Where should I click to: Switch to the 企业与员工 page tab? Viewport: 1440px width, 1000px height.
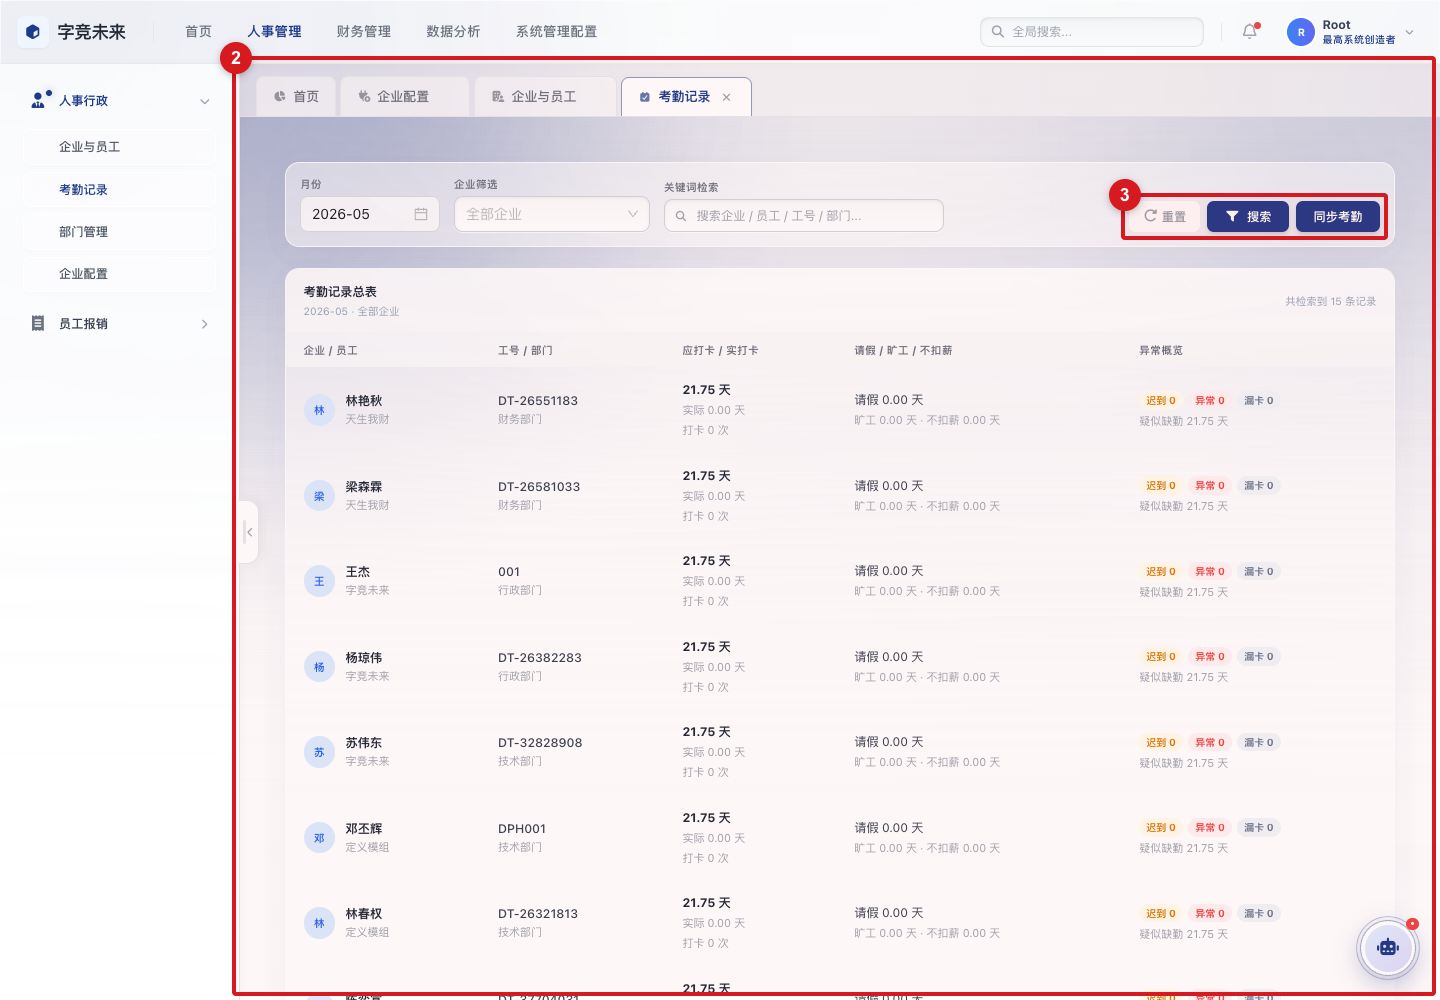pyautogui.click(x=544, y=97)
